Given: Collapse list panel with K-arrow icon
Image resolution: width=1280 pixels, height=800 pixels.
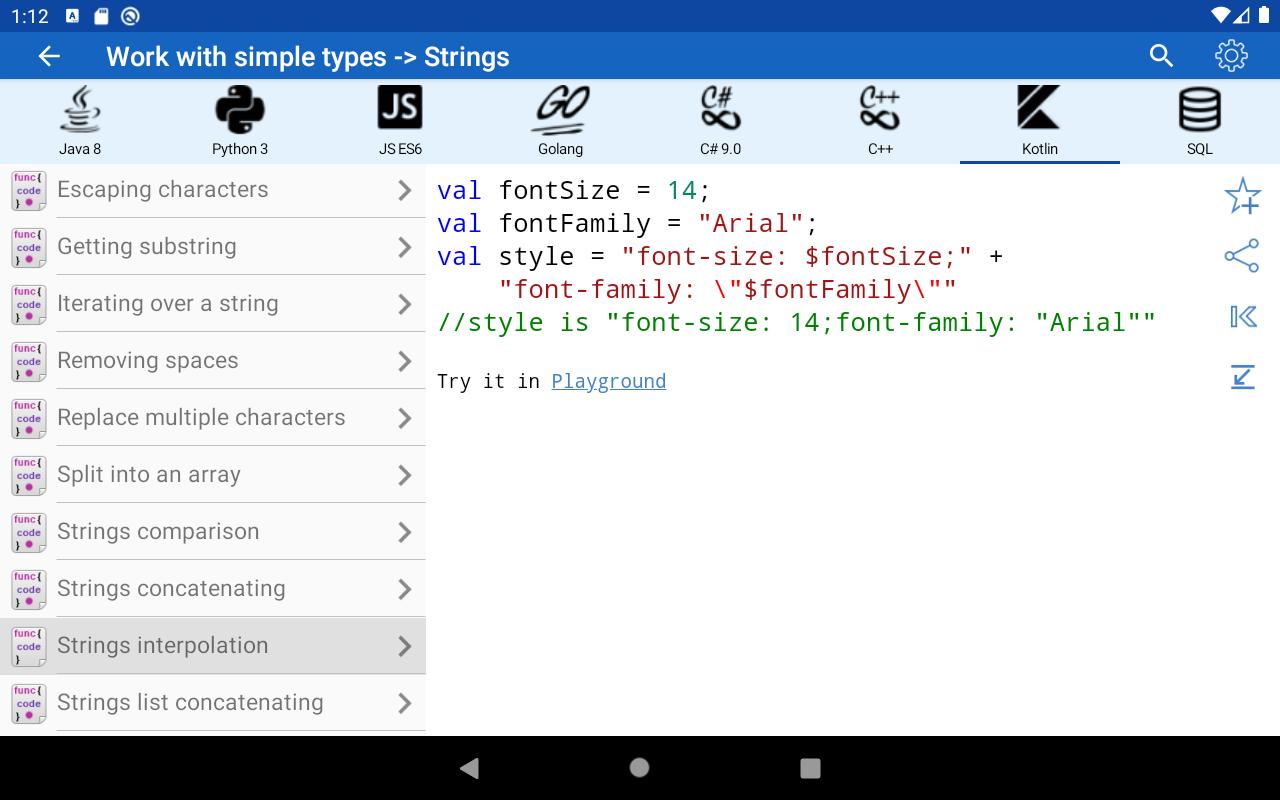Looking at the screenshot, I should 1242,317.
